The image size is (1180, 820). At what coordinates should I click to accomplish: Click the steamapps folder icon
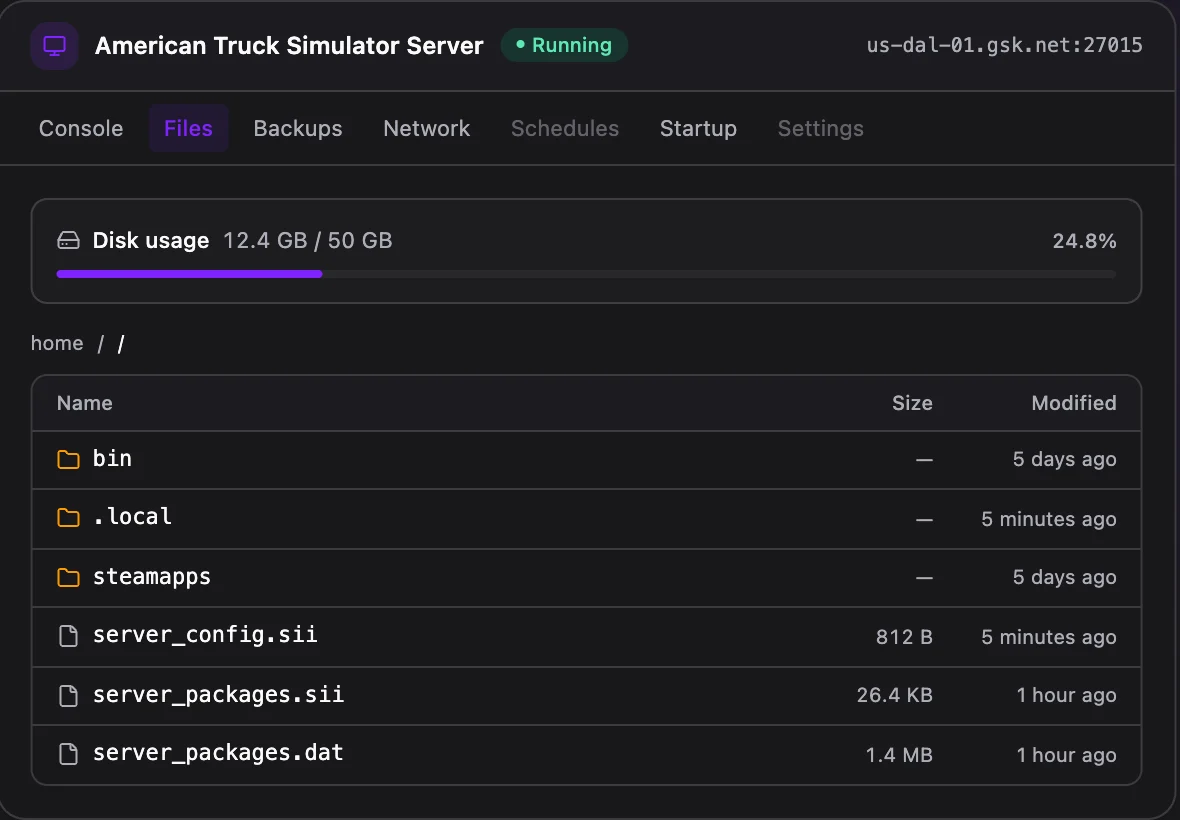tap(68, 578)
